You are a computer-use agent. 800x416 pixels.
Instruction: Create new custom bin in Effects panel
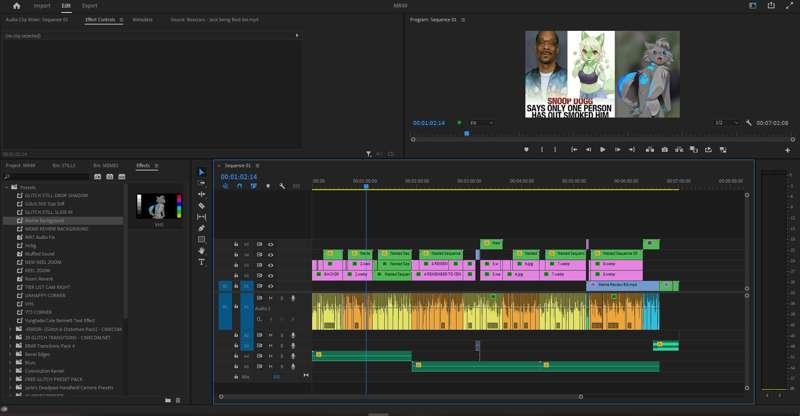click(168, 401)
